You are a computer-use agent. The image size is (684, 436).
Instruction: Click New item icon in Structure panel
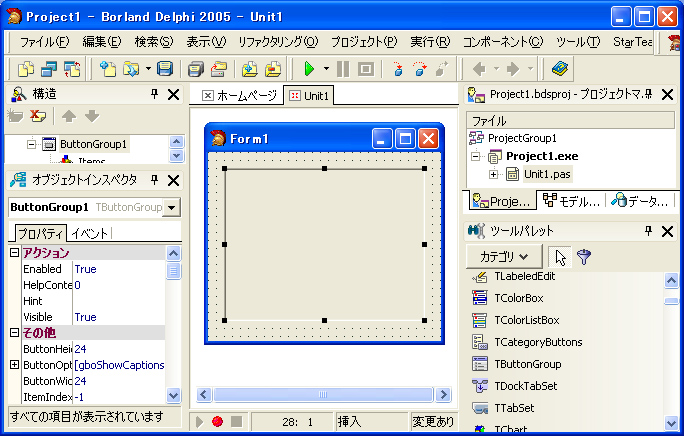click(x=15, y=116)
